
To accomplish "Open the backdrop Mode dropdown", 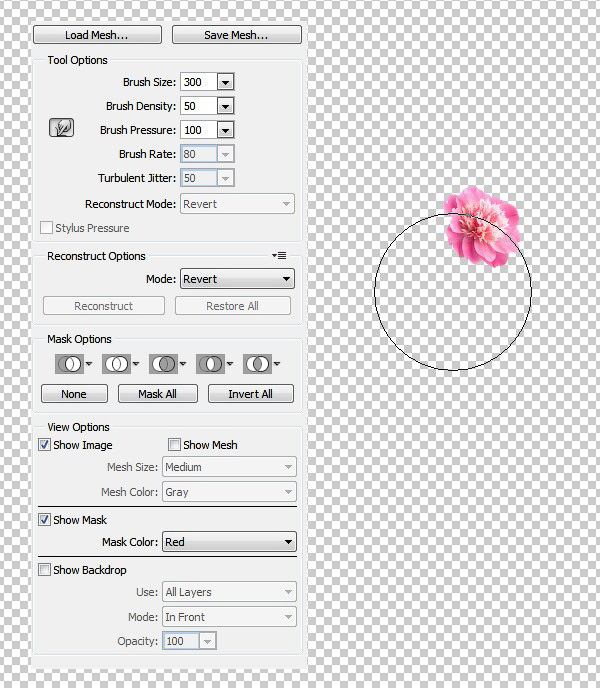I will pyautogui.click(x=229, y=617).
